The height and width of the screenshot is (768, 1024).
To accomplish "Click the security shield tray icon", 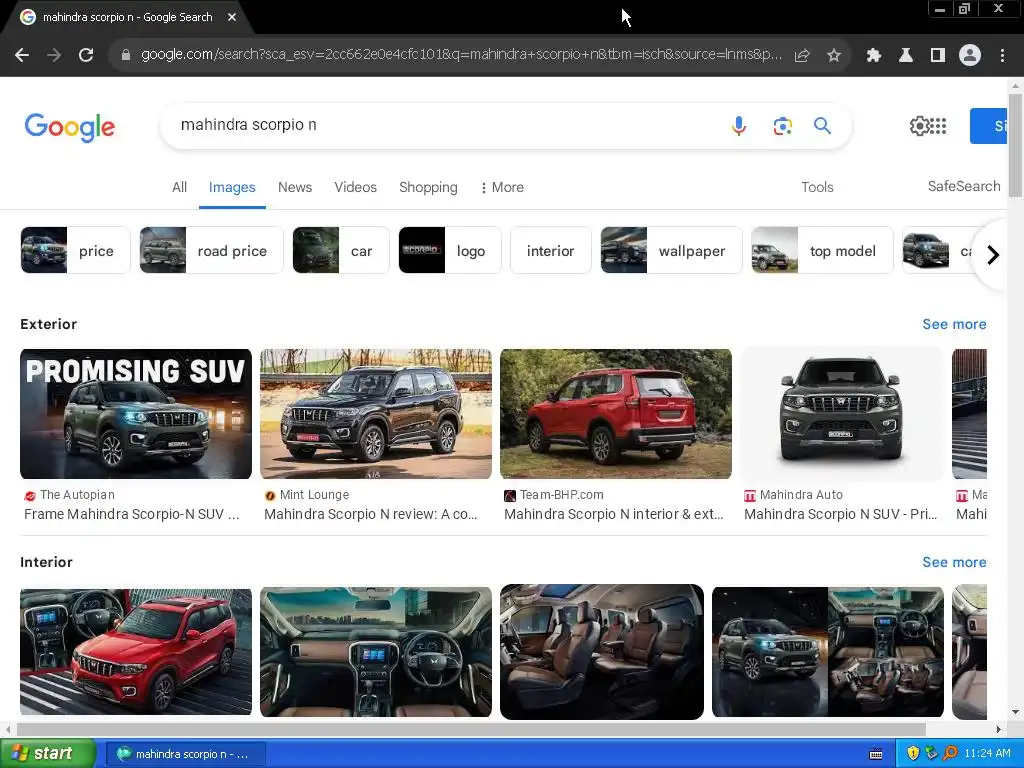I will (913, 753).
